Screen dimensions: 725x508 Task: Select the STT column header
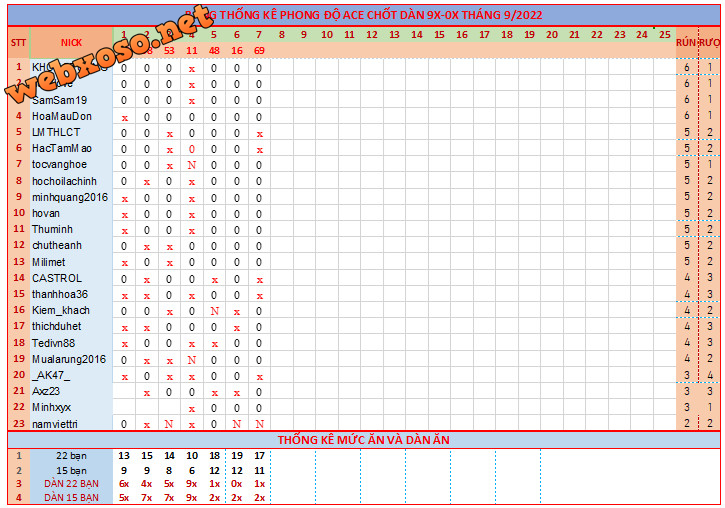point(18,42)
